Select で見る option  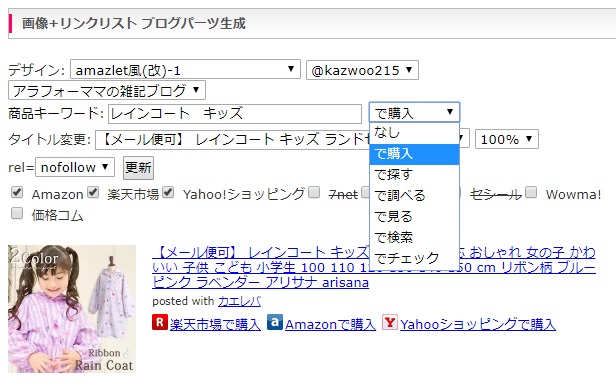(414, 216)
